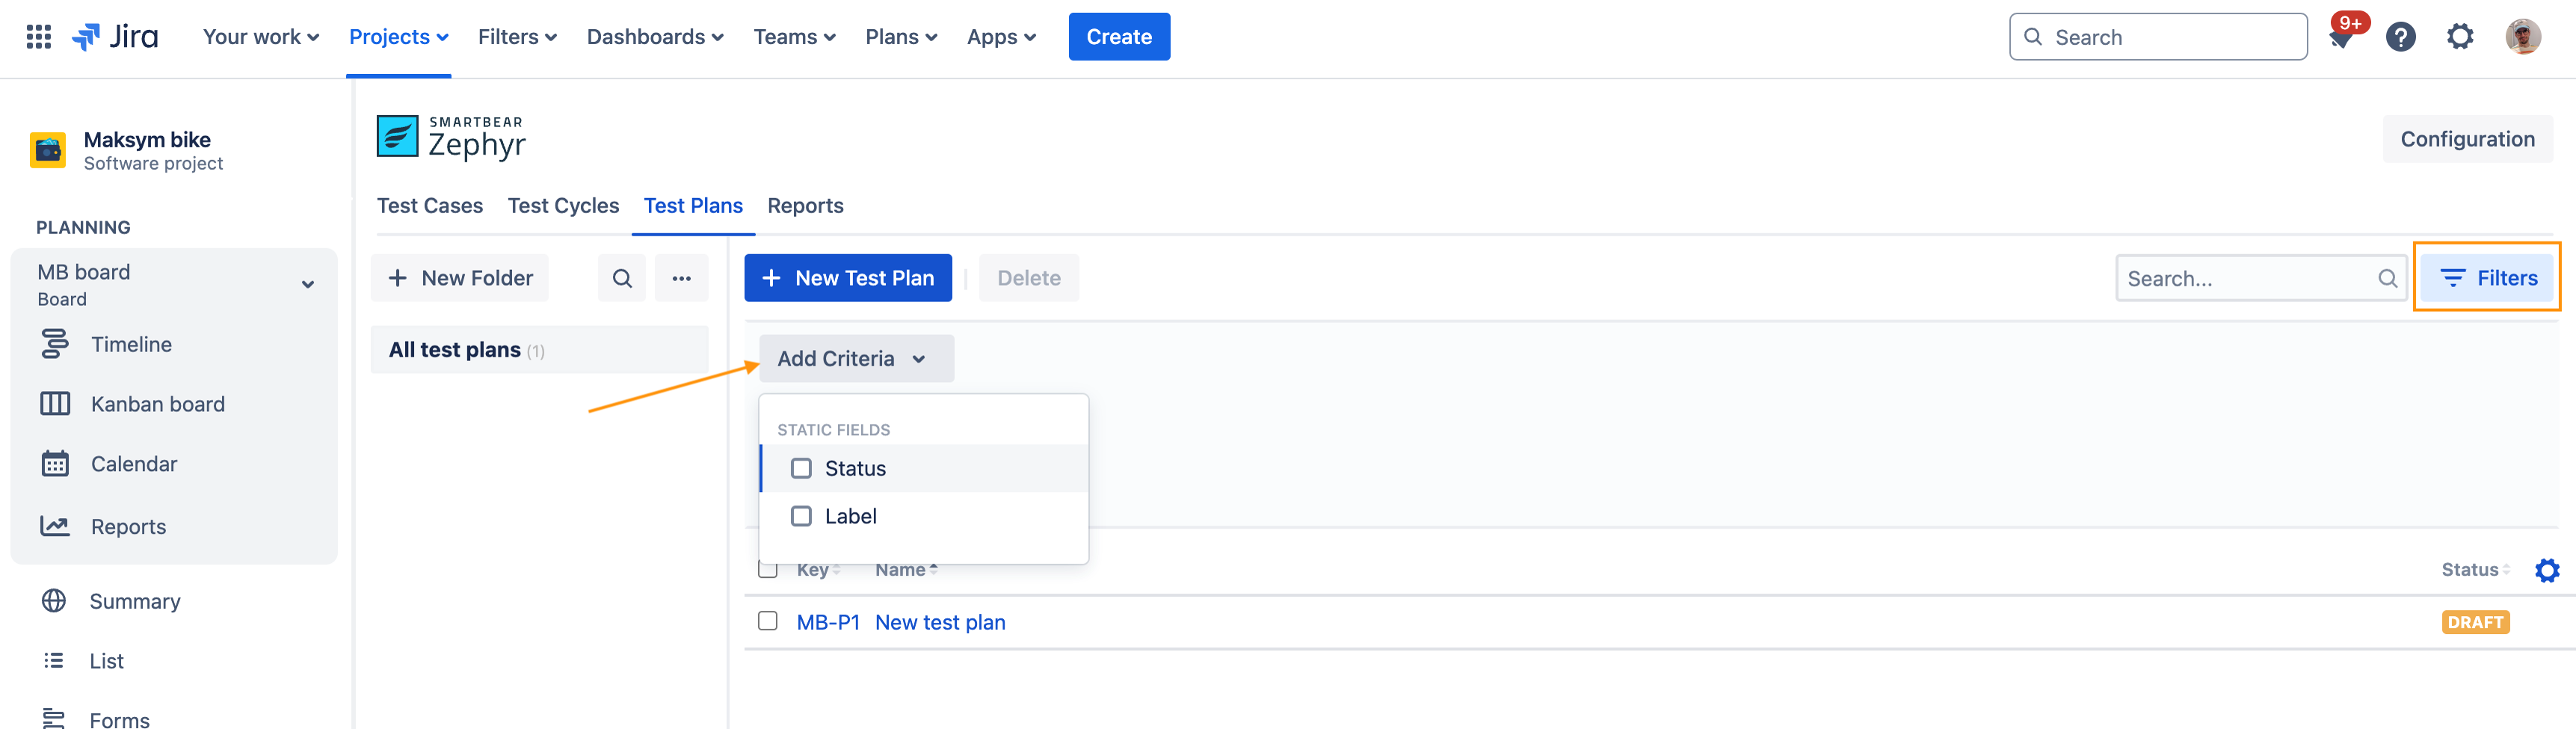Collapse the MB board section chevron

[x=308, y=284]
